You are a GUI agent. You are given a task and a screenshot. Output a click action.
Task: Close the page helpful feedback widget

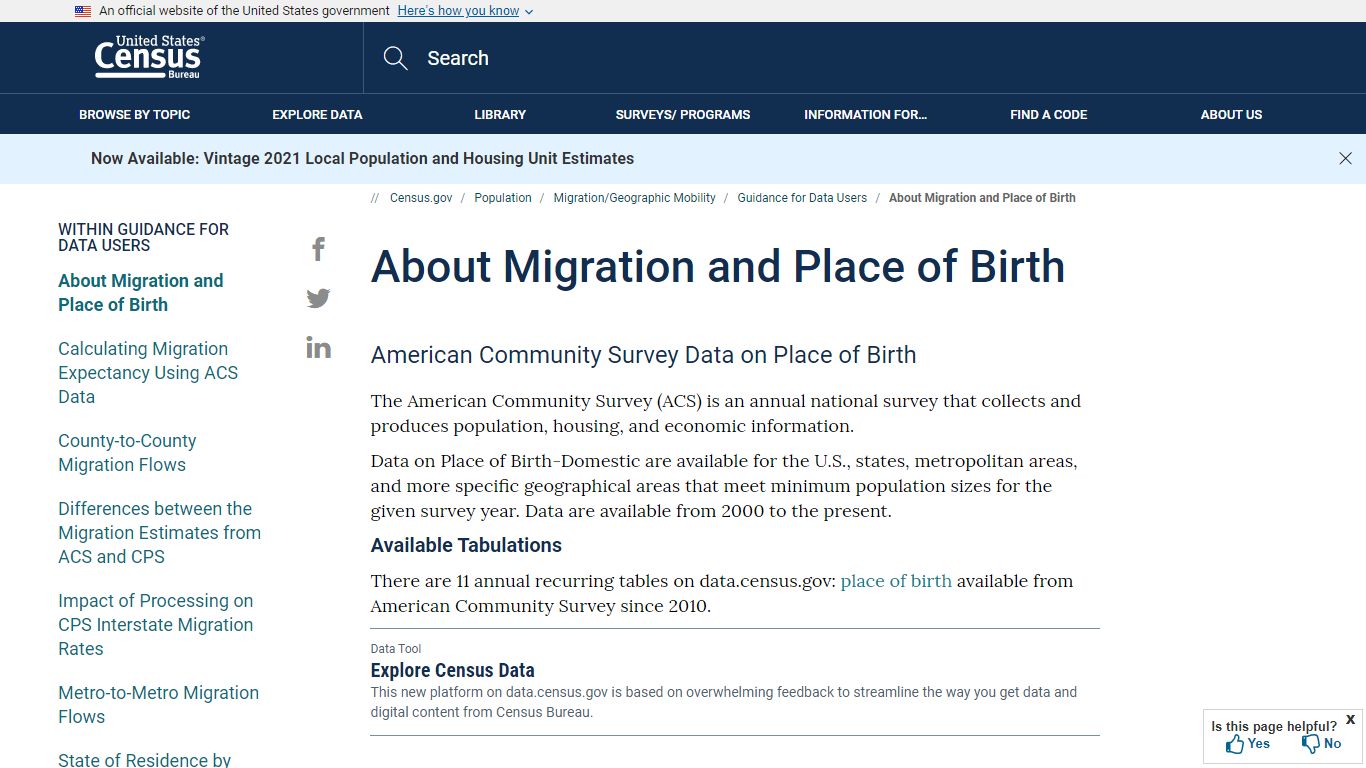[1350, 720]
